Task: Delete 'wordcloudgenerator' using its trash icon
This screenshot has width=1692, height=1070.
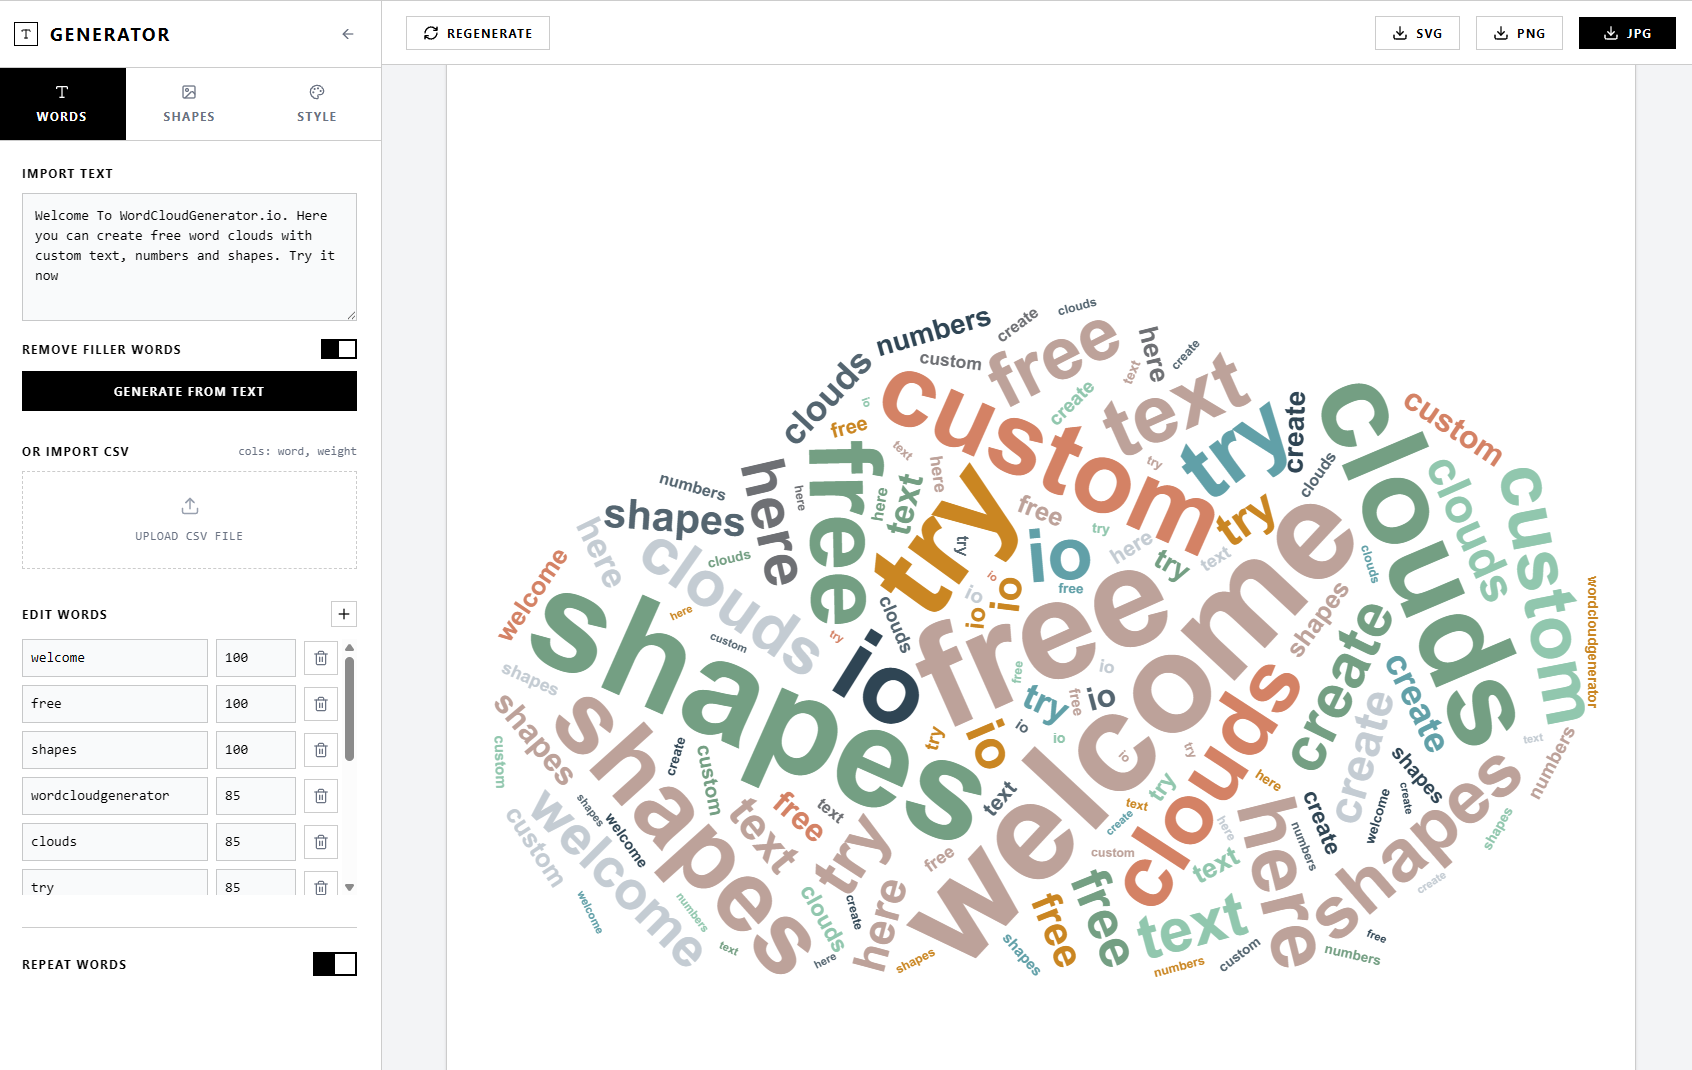Action: click(320, 796)
